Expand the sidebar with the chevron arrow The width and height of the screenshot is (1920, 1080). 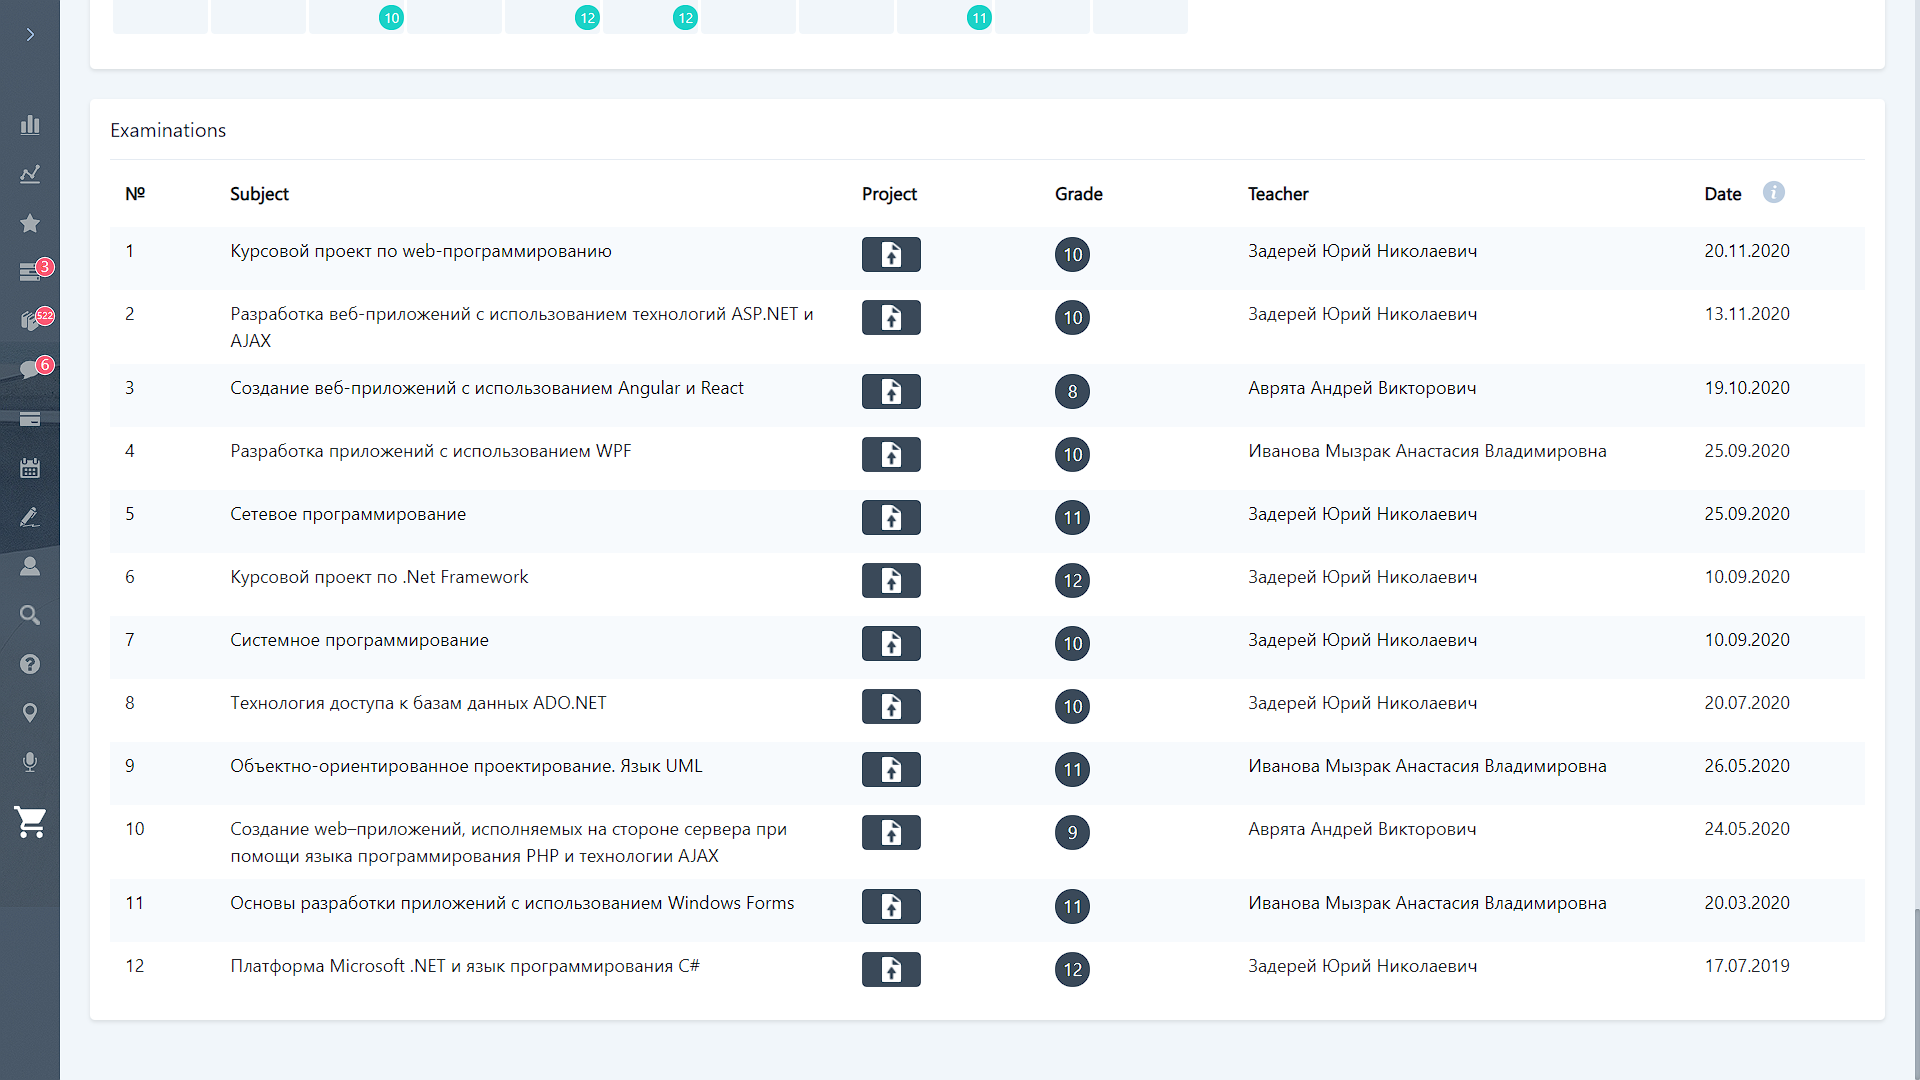pyautogui.click(x=30, y=35)
